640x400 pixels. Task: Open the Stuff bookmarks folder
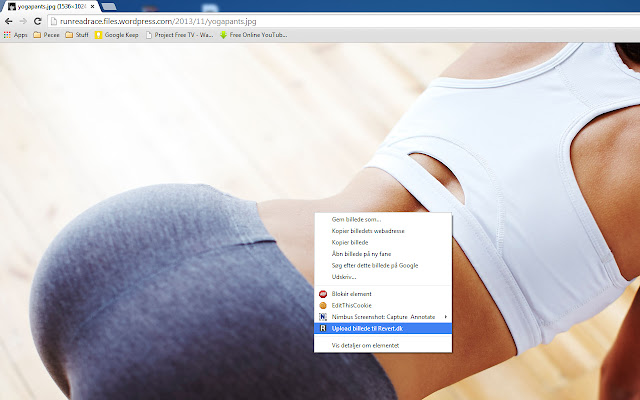tap(77, 35)
